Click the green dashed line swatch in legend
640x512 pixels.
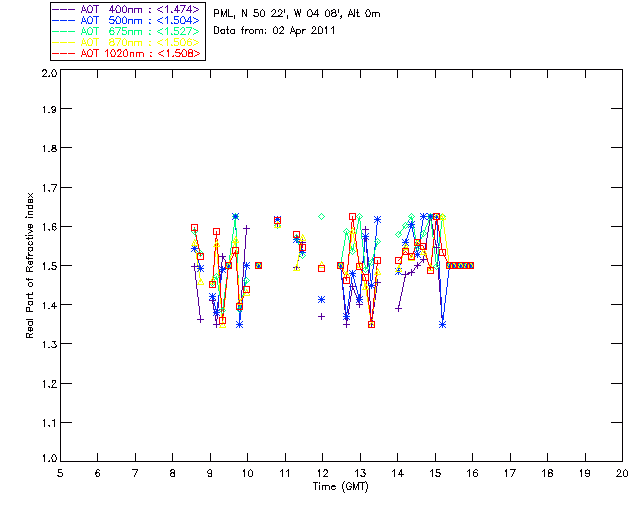[64, 31]
